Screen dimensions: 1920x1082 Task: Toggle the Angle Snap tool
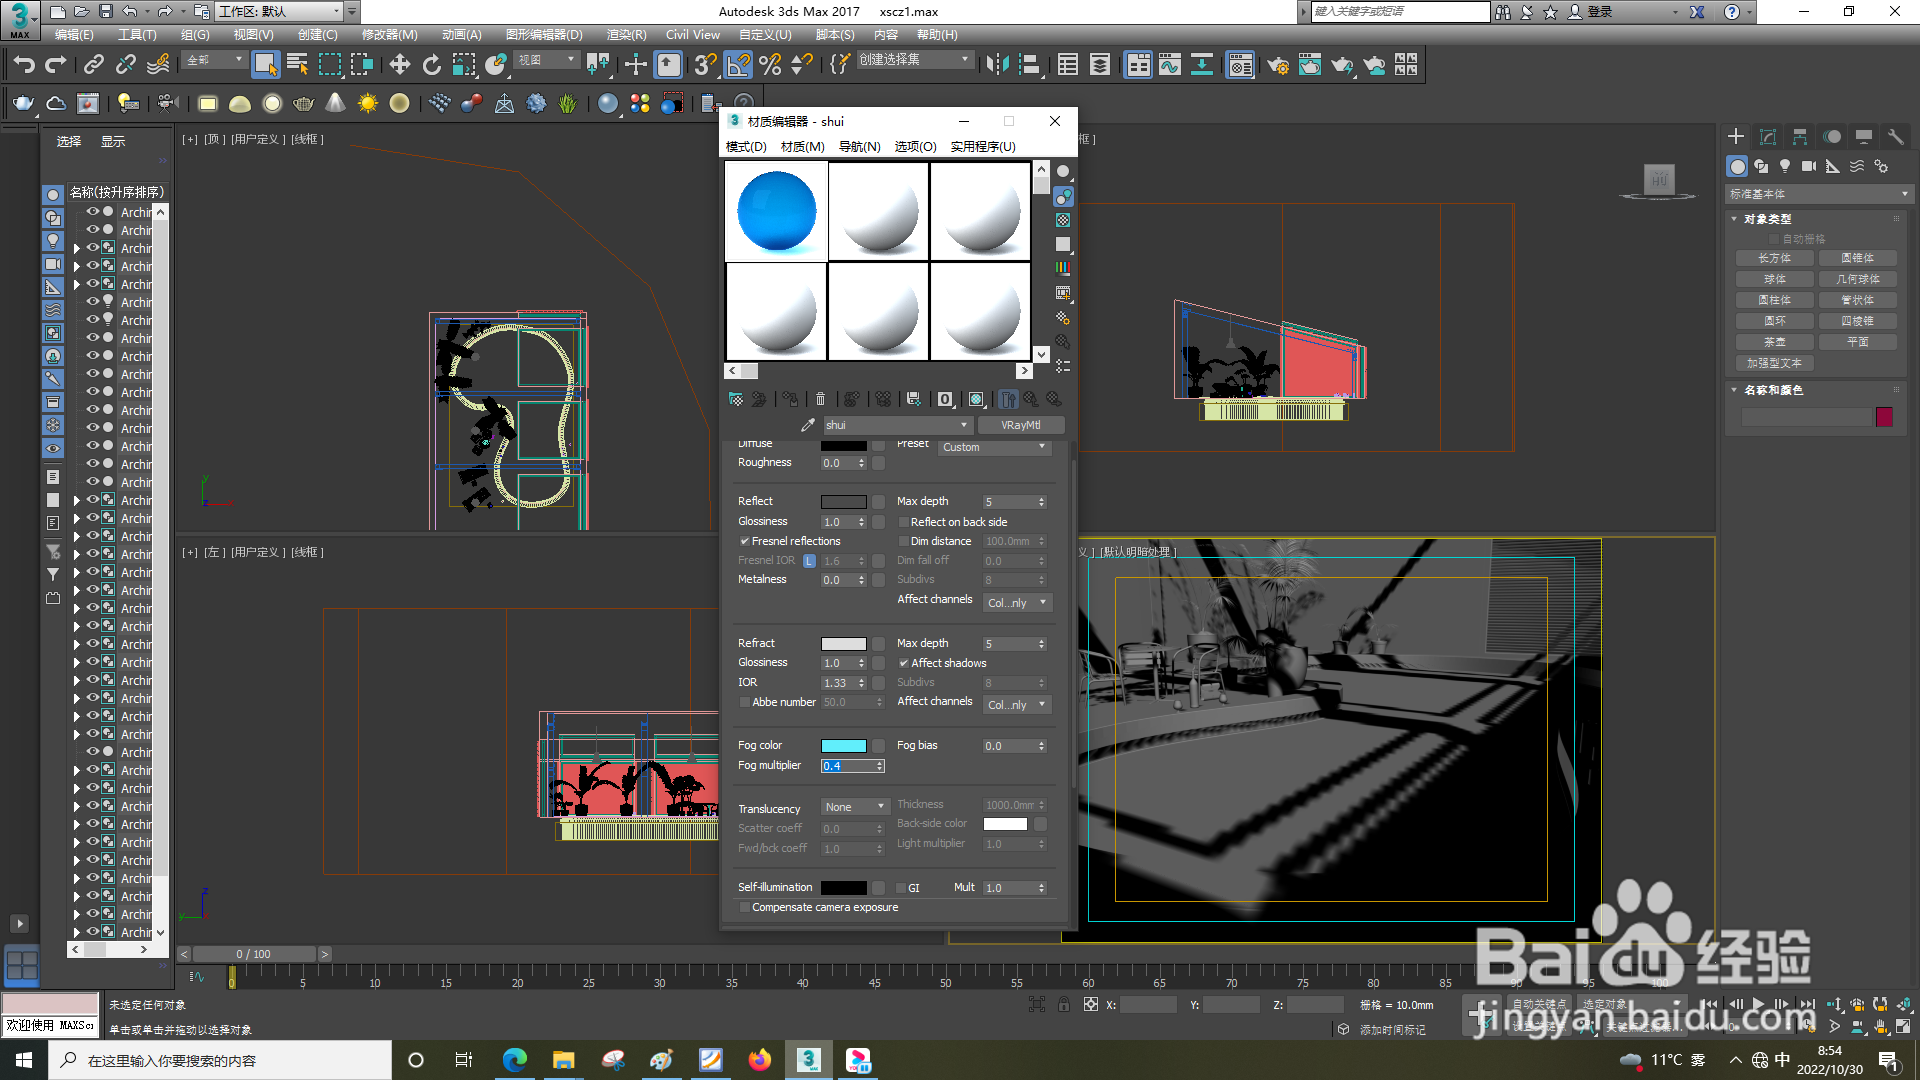tap(738, 65)
